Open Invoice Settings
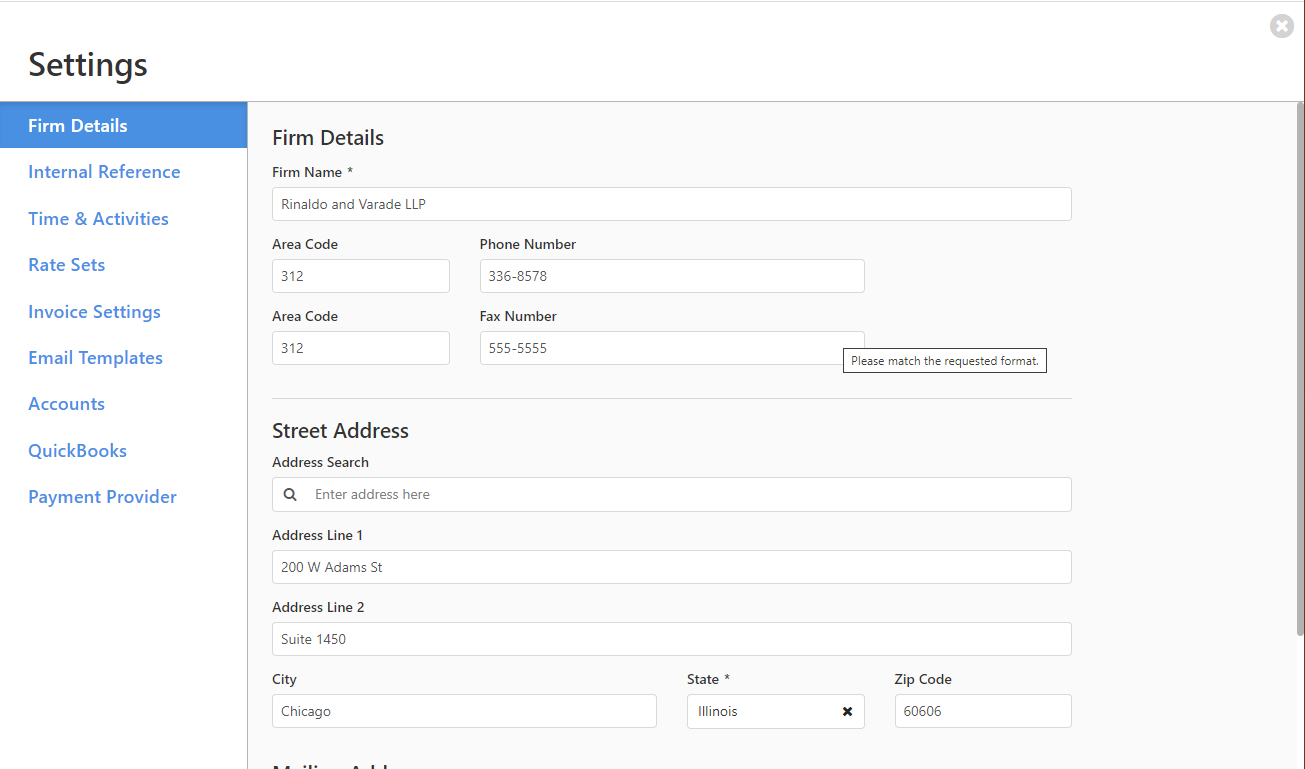Image resolution: width=1305 pixels, height=769 pixels. point(94,311)
